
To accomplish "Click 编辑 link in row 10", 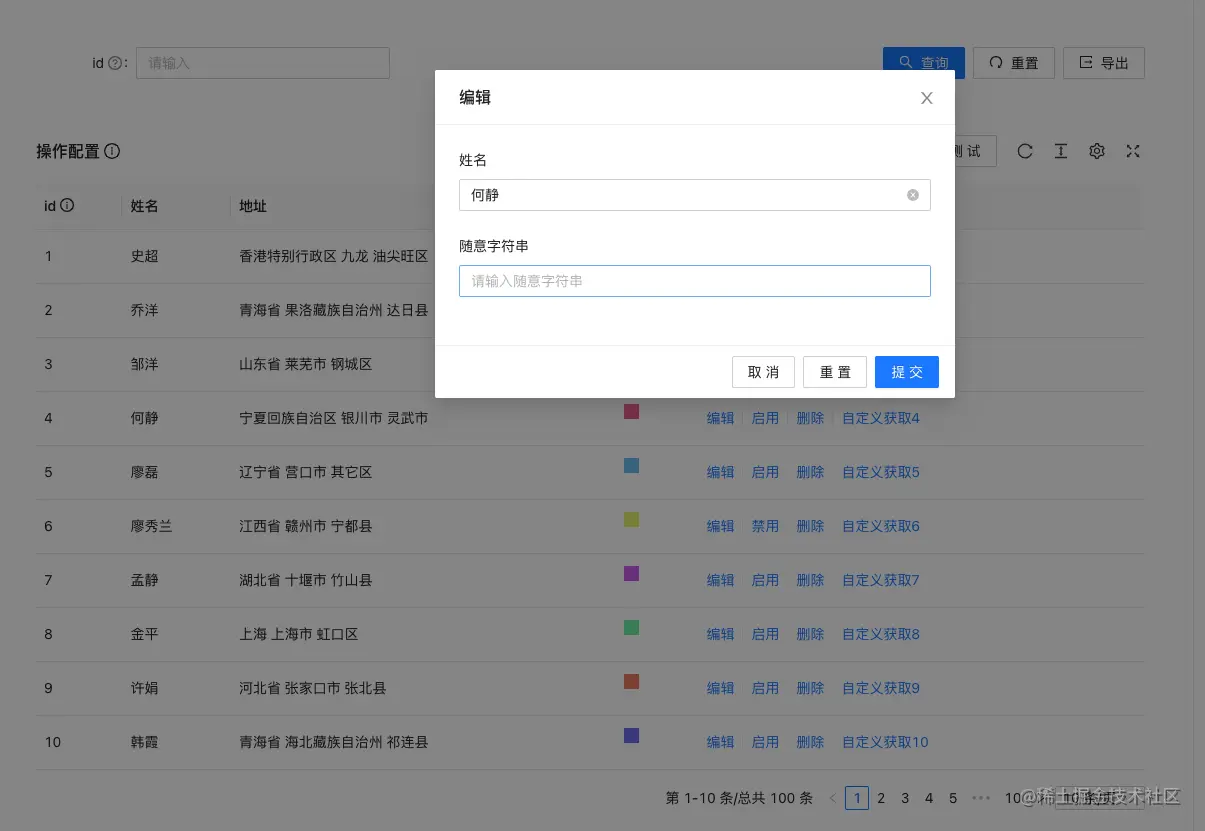I will (x=720, y=742).
